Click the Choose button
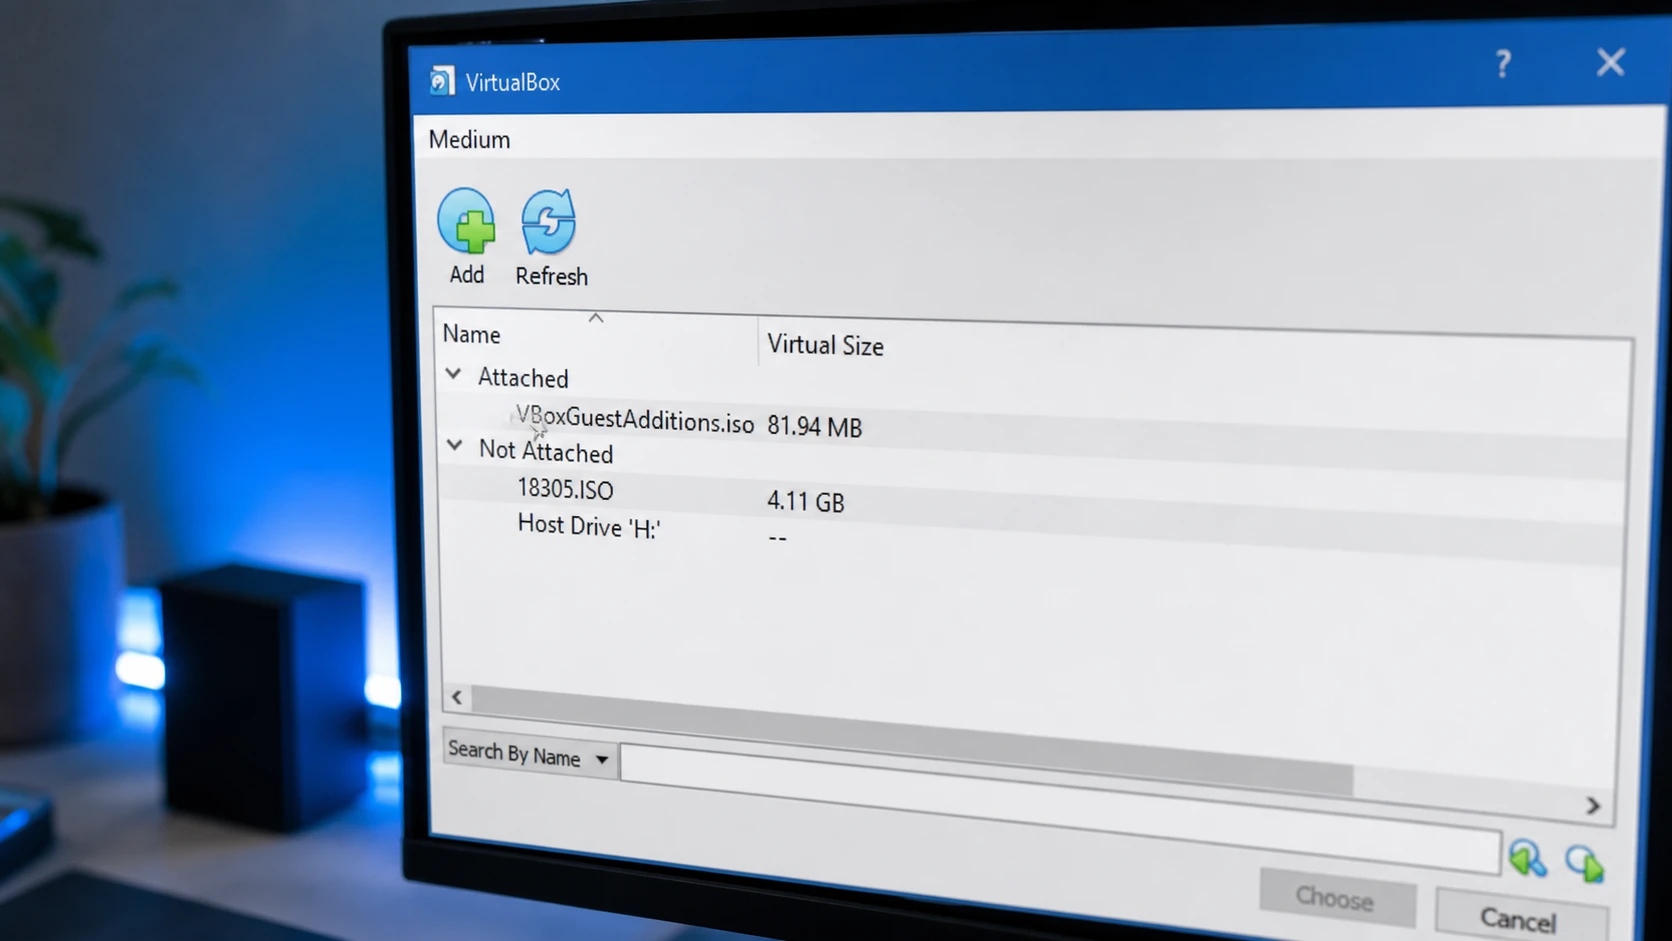The height and width of the screenshot is (941, 1672). (x=1336, y=898)
